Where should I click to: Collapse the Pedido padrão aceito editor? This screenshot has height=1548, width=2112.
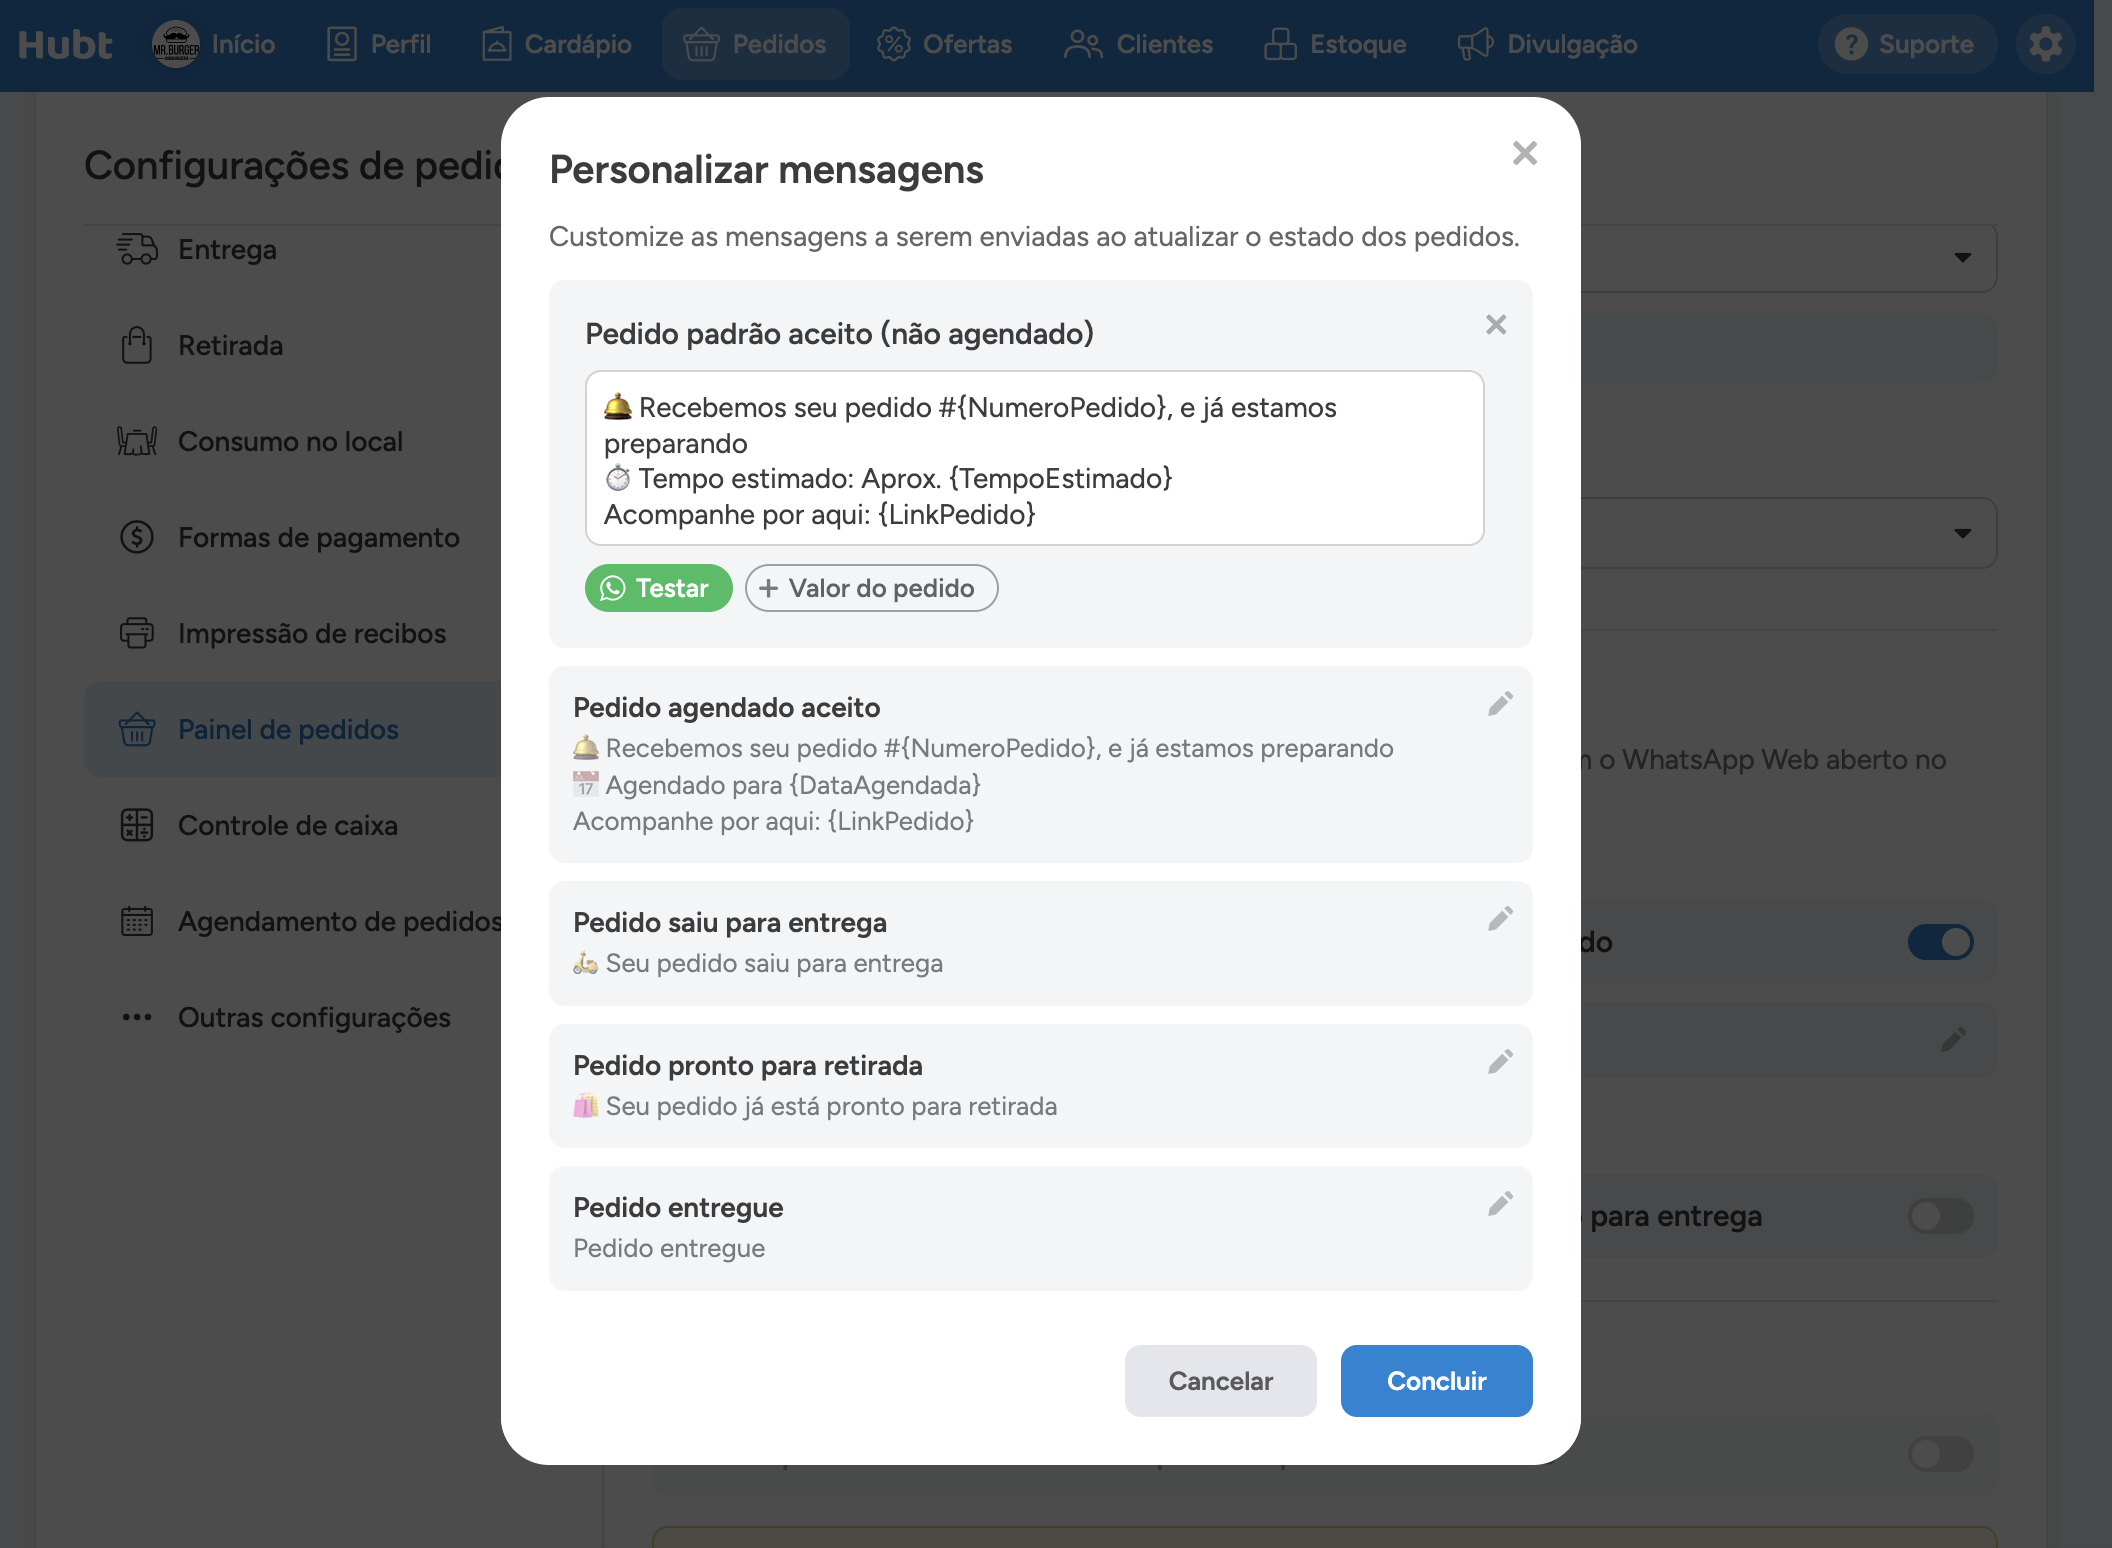click(x=1496, y=325)
